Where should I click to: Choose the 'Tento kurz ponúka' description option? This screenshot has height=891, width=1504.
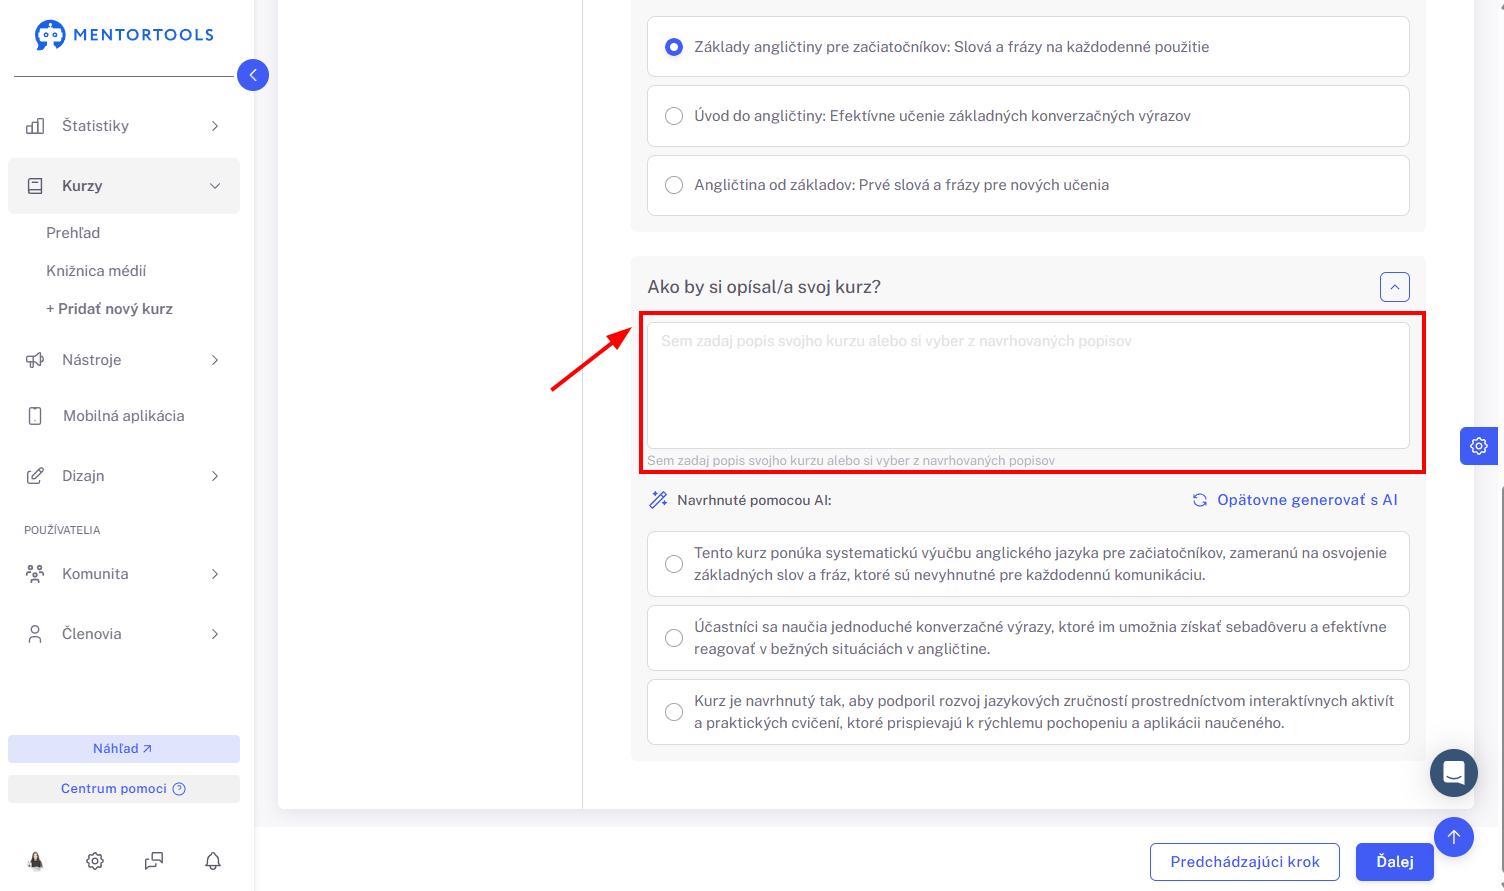tap(1028, 564)
